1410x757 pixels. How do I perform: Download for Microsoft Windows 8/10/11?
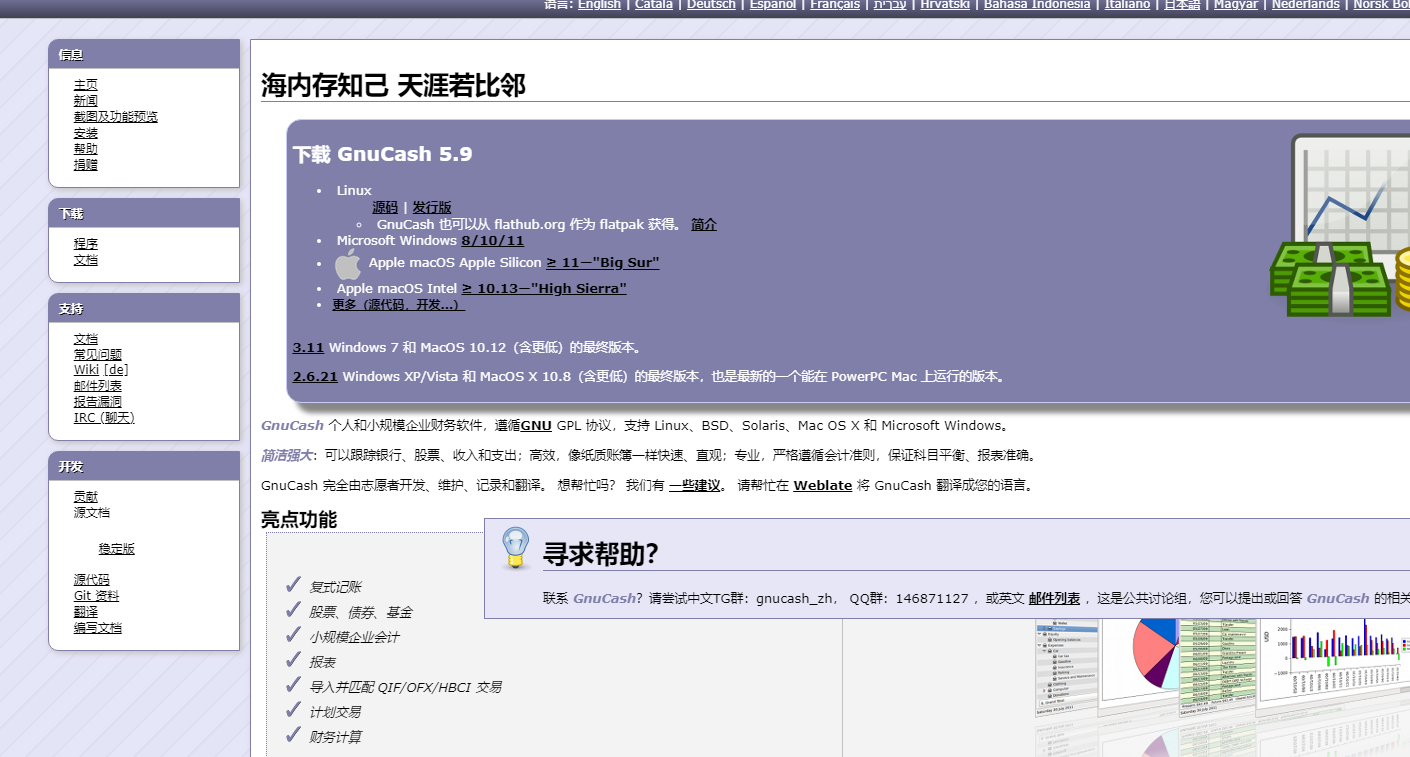tap(493, 241)
